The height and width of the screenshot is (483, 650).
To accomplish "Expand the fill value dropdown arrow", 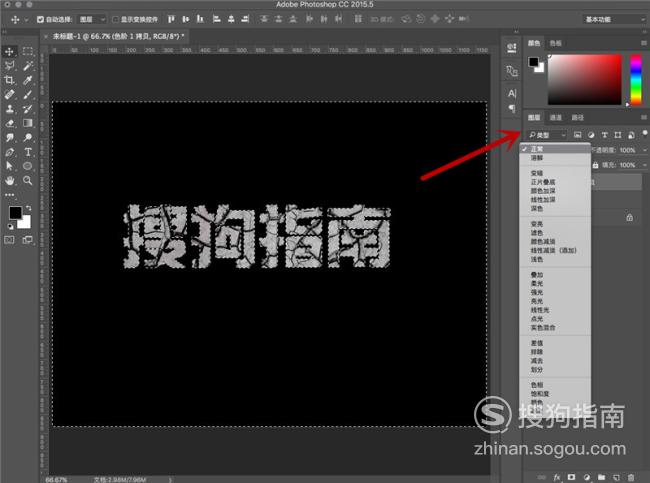I will point(645,165).
